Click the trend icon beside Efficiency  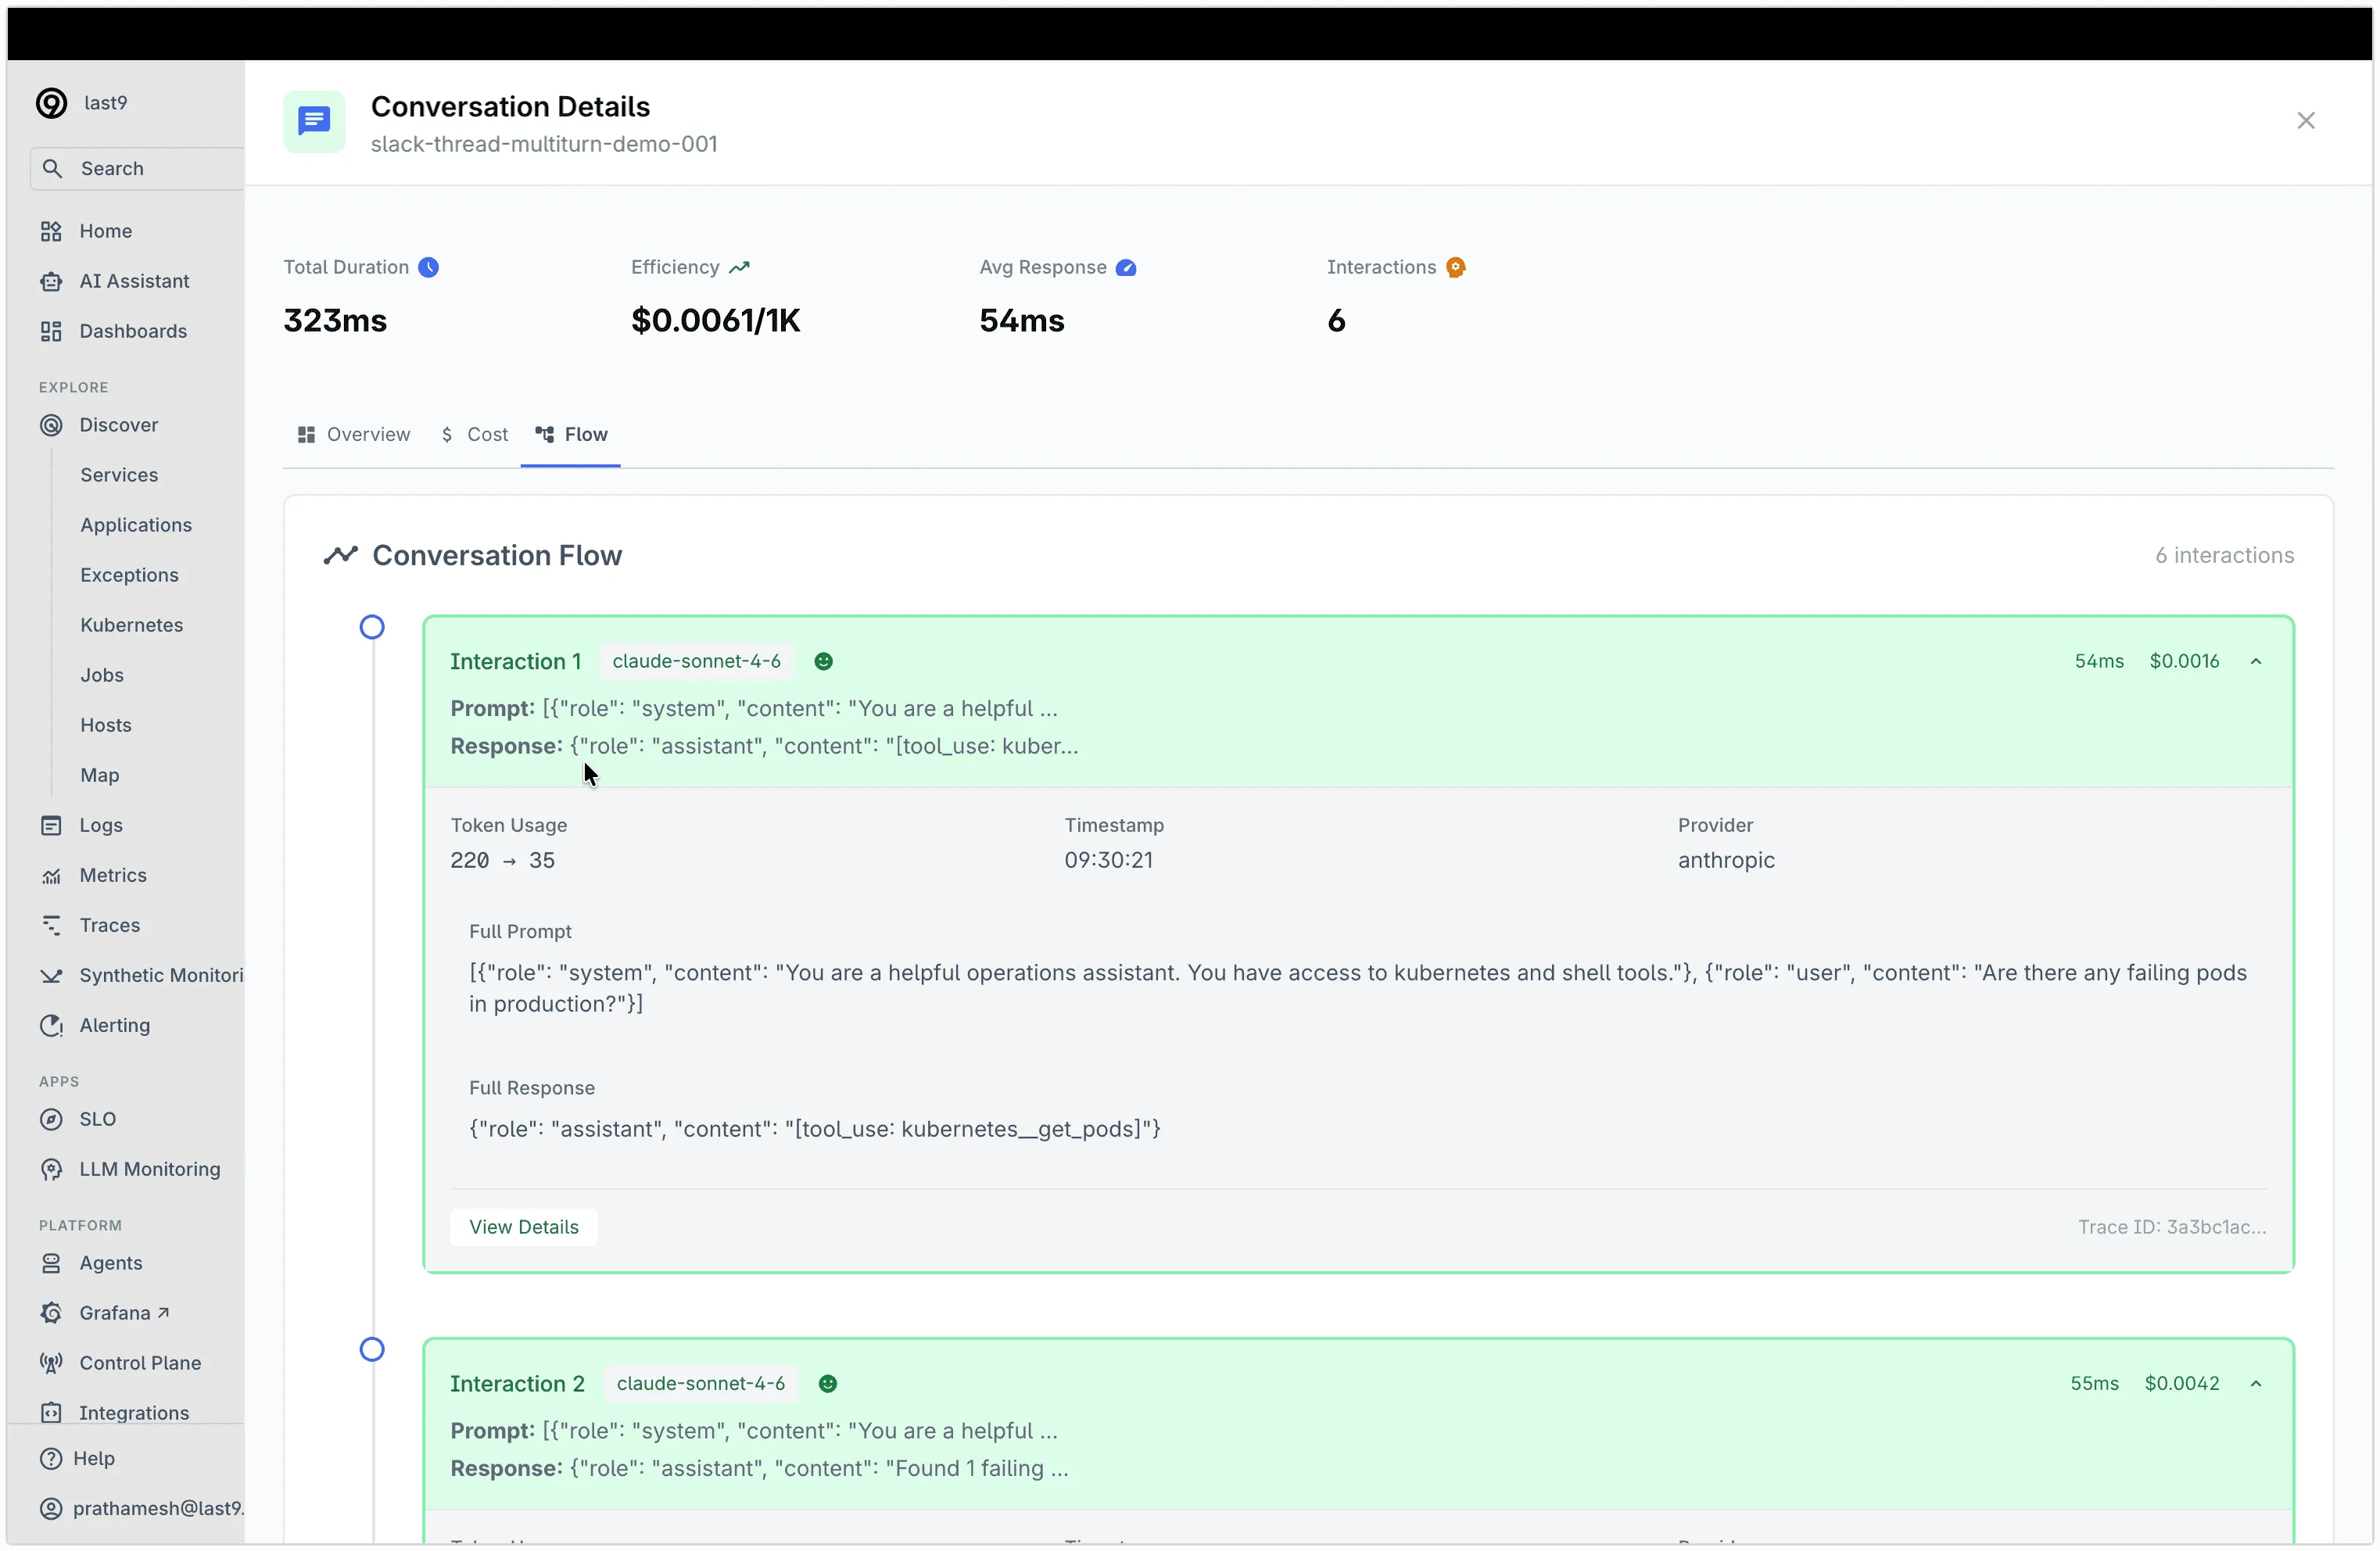click(x=739, y=267)
